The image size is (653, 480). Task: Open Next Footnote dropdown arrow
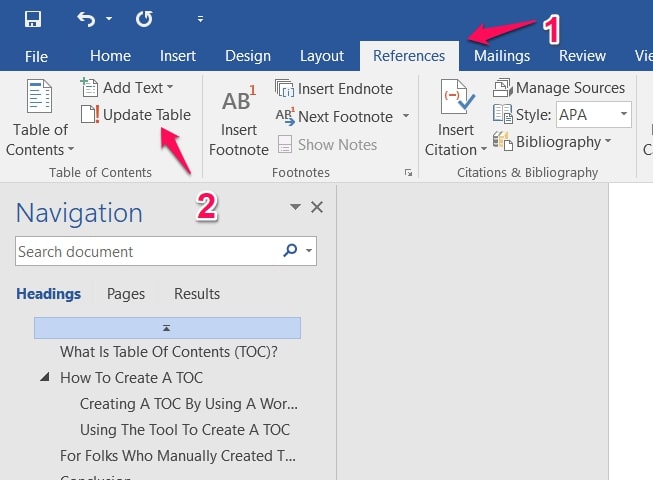tap(406, 115)
